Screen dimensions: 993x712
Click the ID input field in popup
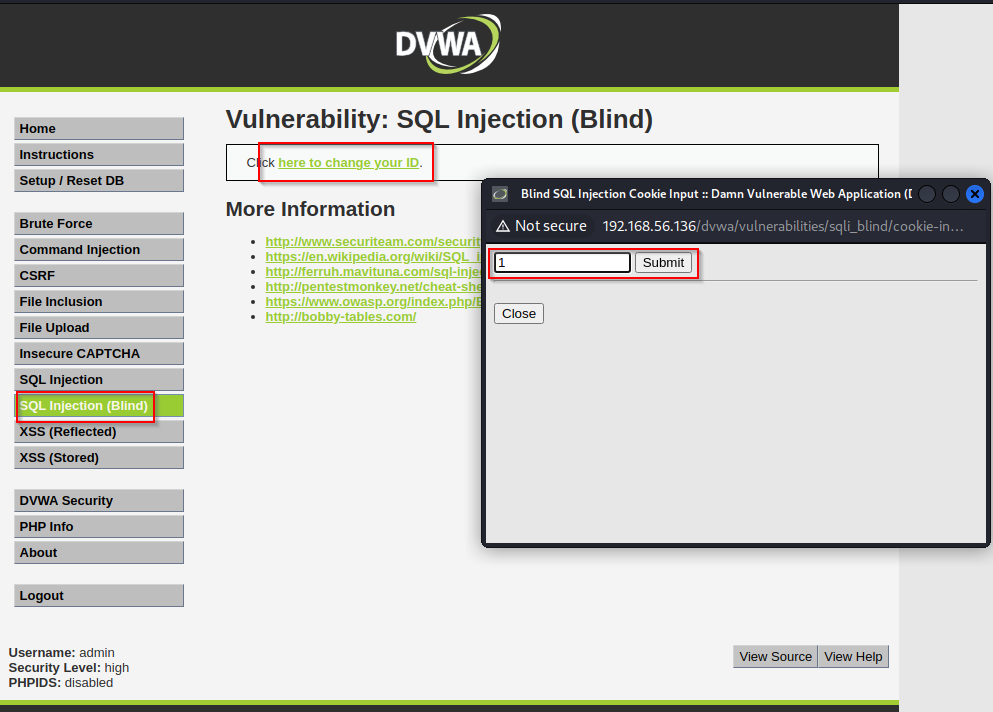pos(562,262)
